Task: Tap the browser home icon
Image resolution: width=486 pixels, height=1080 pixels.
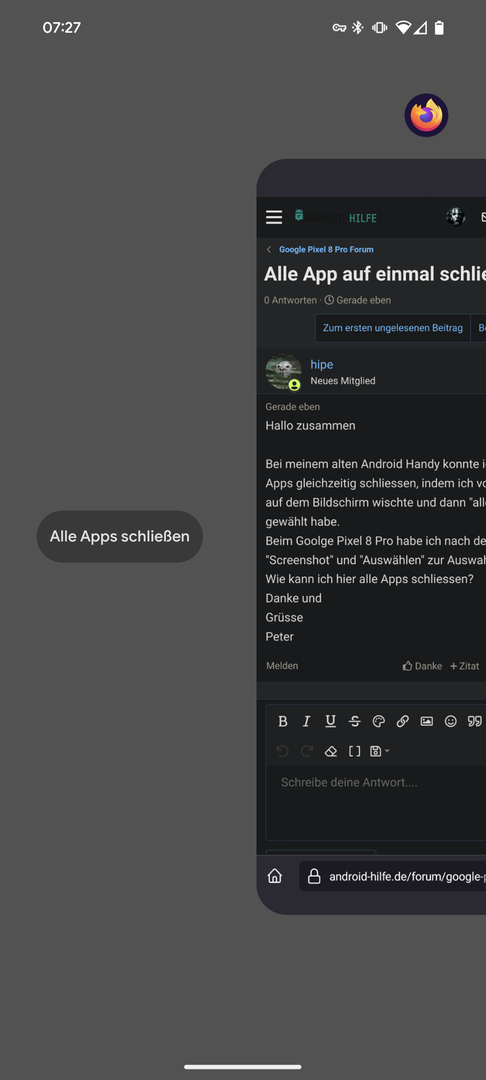Action: click(x=275, y=876)
